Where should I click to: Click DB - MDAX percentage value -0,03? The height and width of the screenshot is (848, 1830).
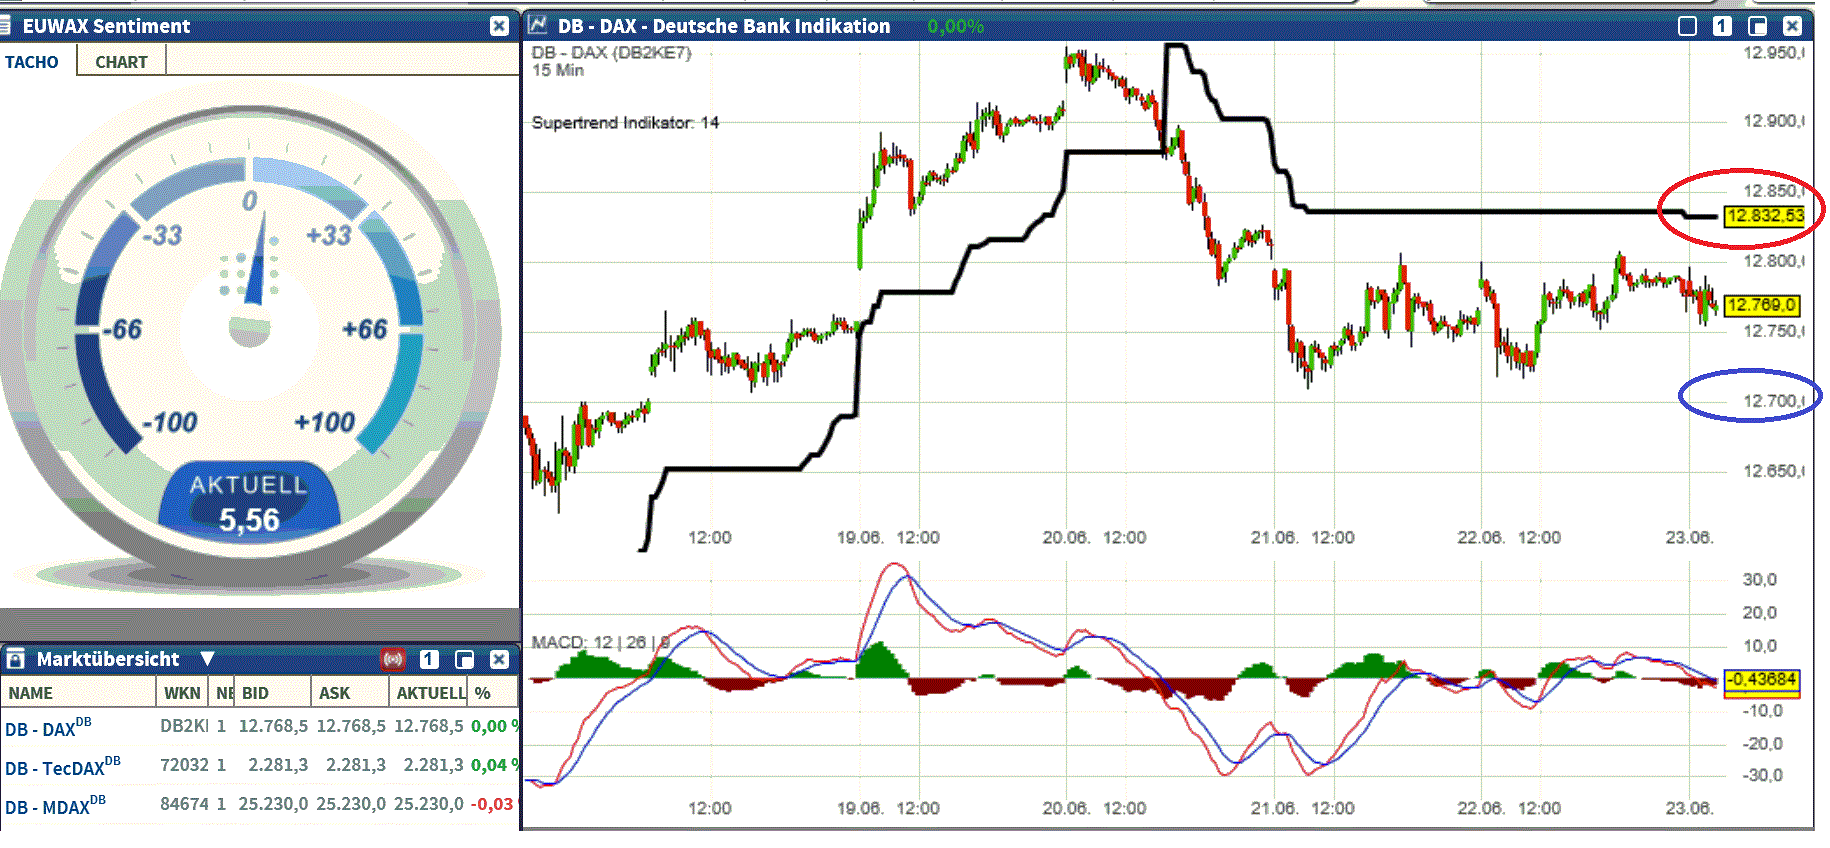[x=493, y=804]
